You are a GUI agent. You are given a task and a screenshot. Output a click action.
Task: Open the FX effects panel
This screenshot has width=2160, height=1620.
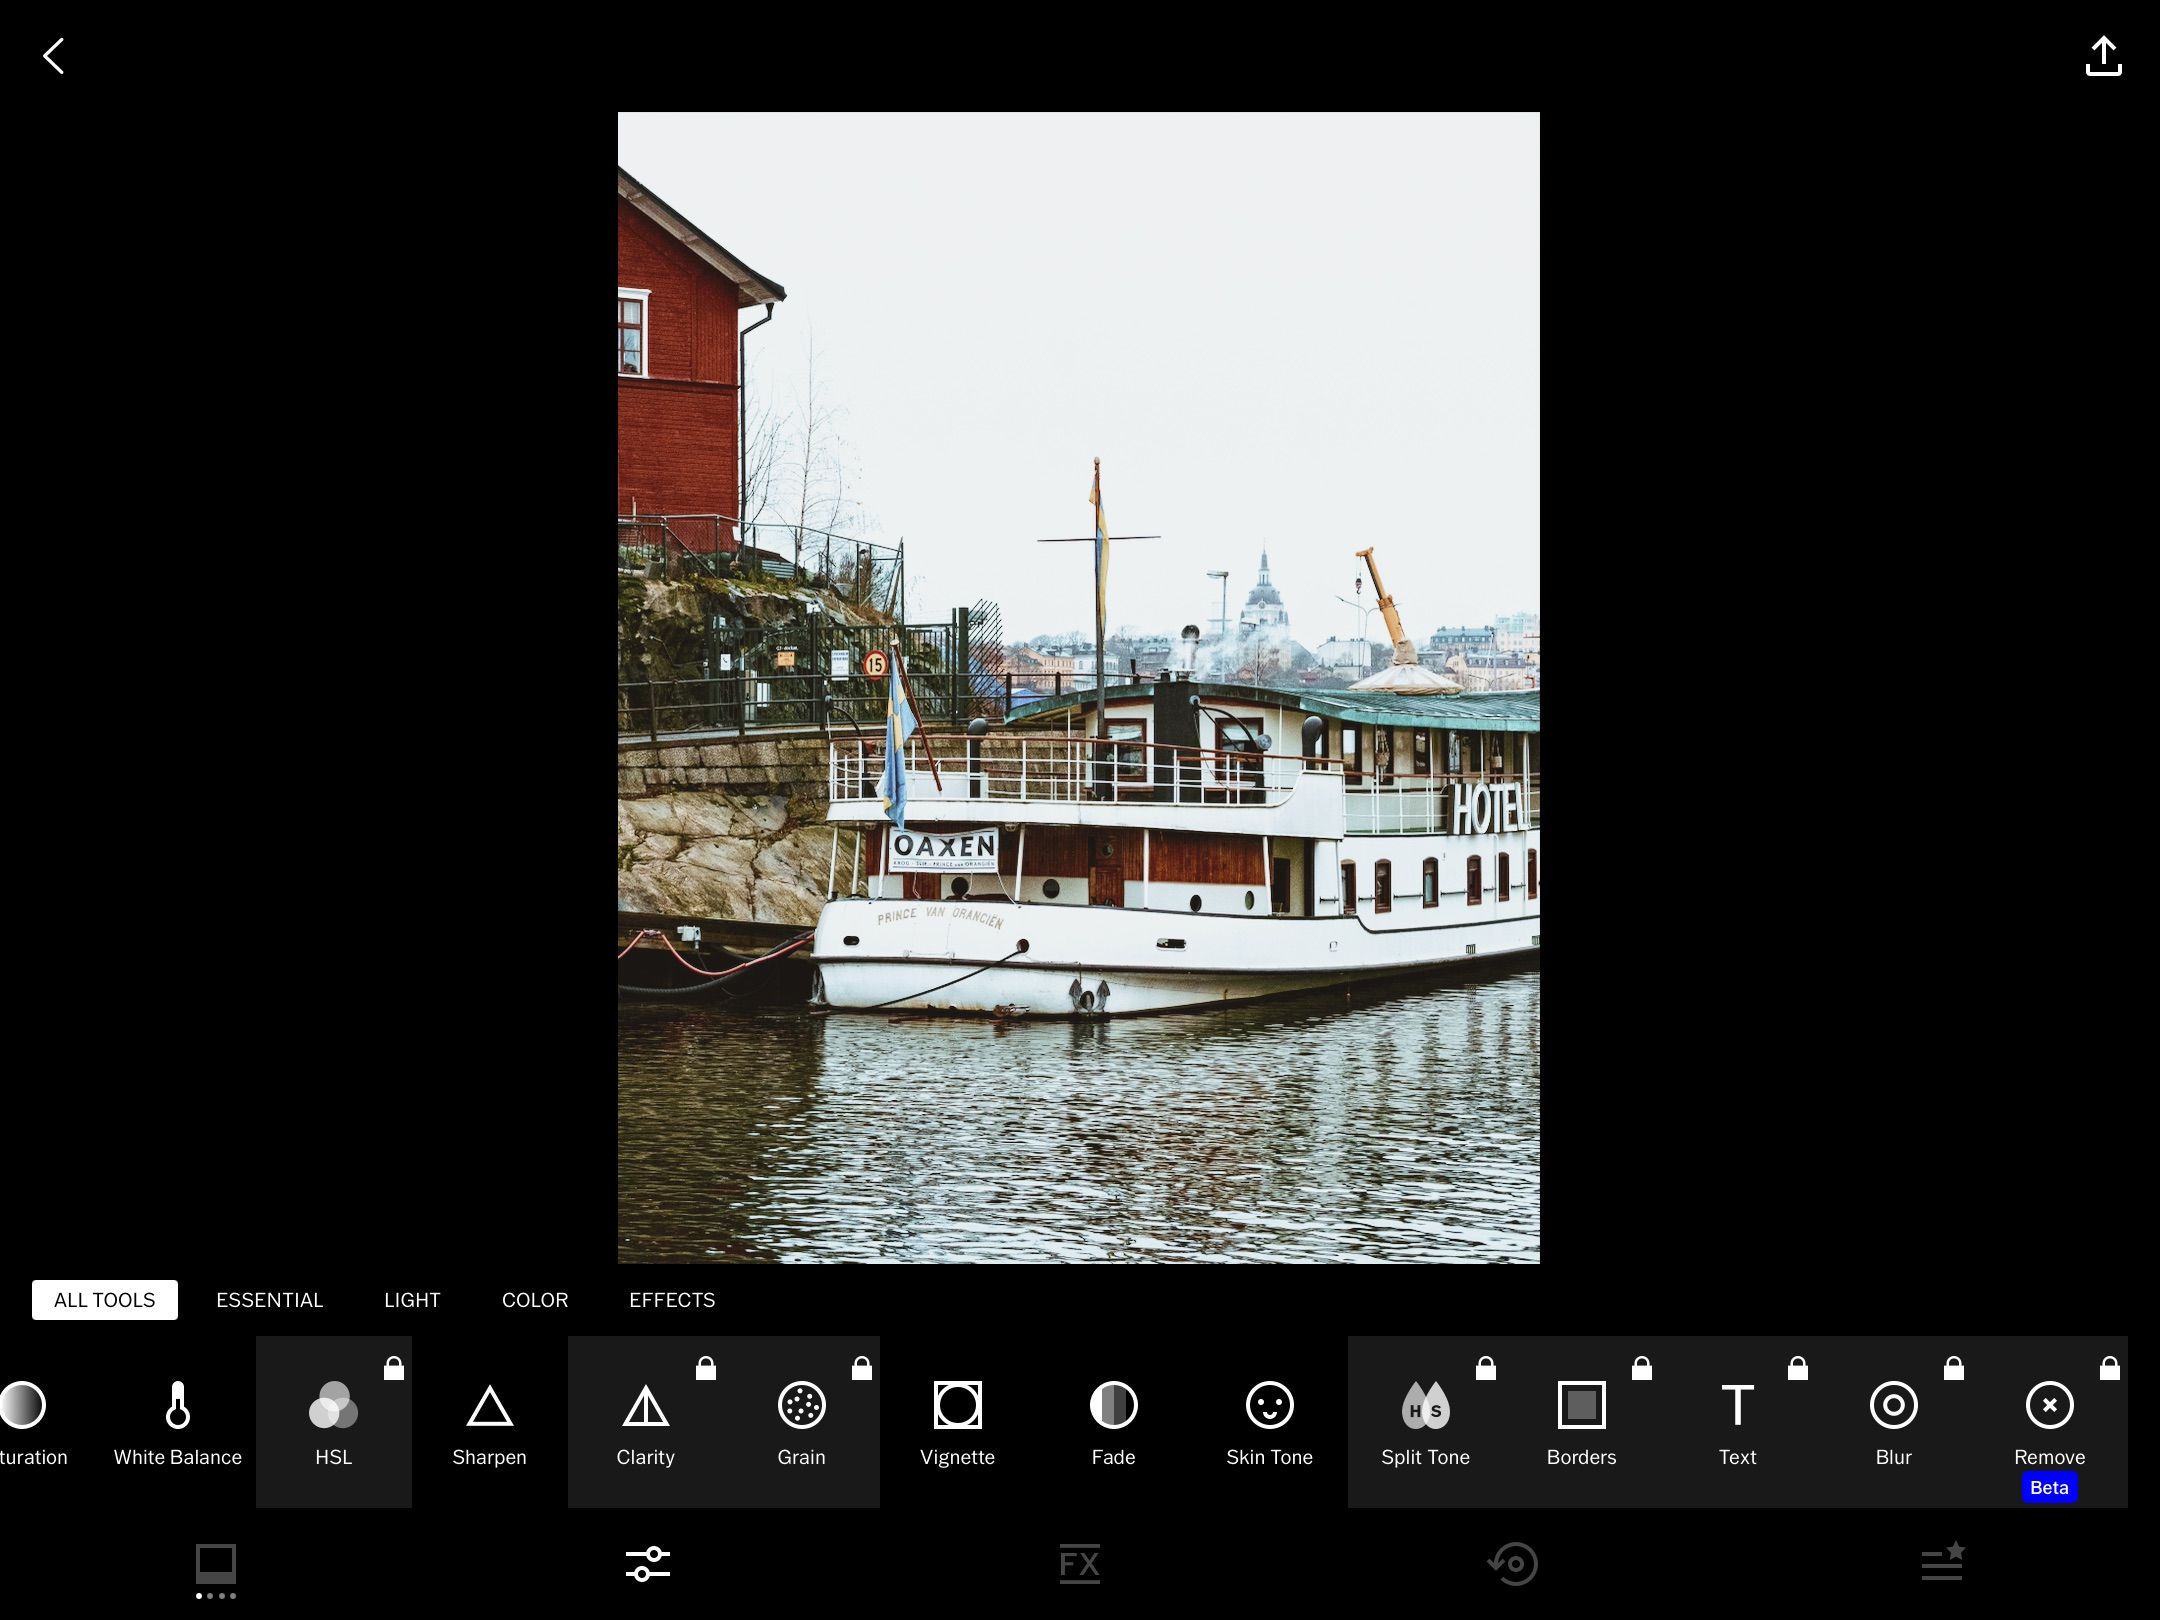[1079, 1563]
